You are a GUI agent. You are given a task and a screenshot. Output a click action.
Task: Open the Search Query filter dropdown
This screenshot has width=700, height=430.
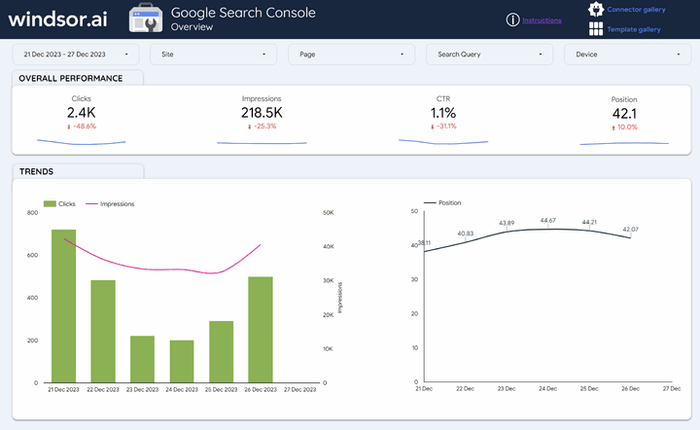coord(489,54)
